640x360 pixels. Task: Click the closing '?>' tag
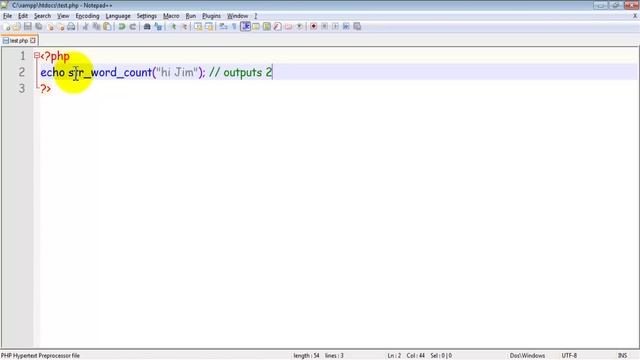pos(46,89)
